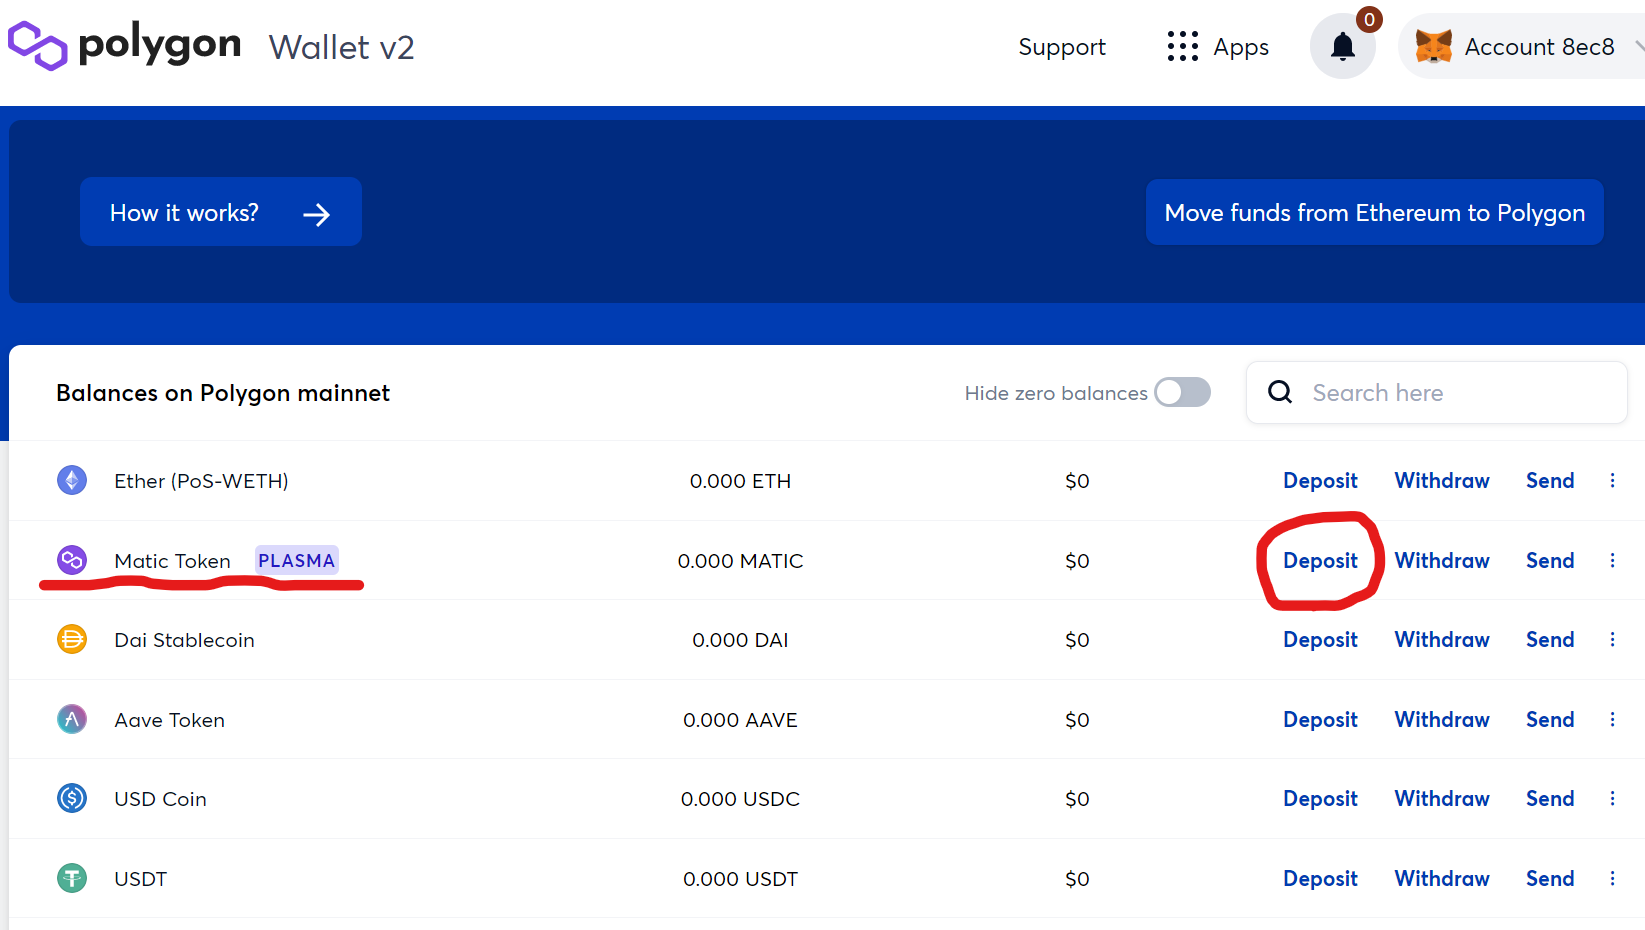Screen dimensions: 1645x930
Task: Open the Apps menu label
Action: [1241, 47]
